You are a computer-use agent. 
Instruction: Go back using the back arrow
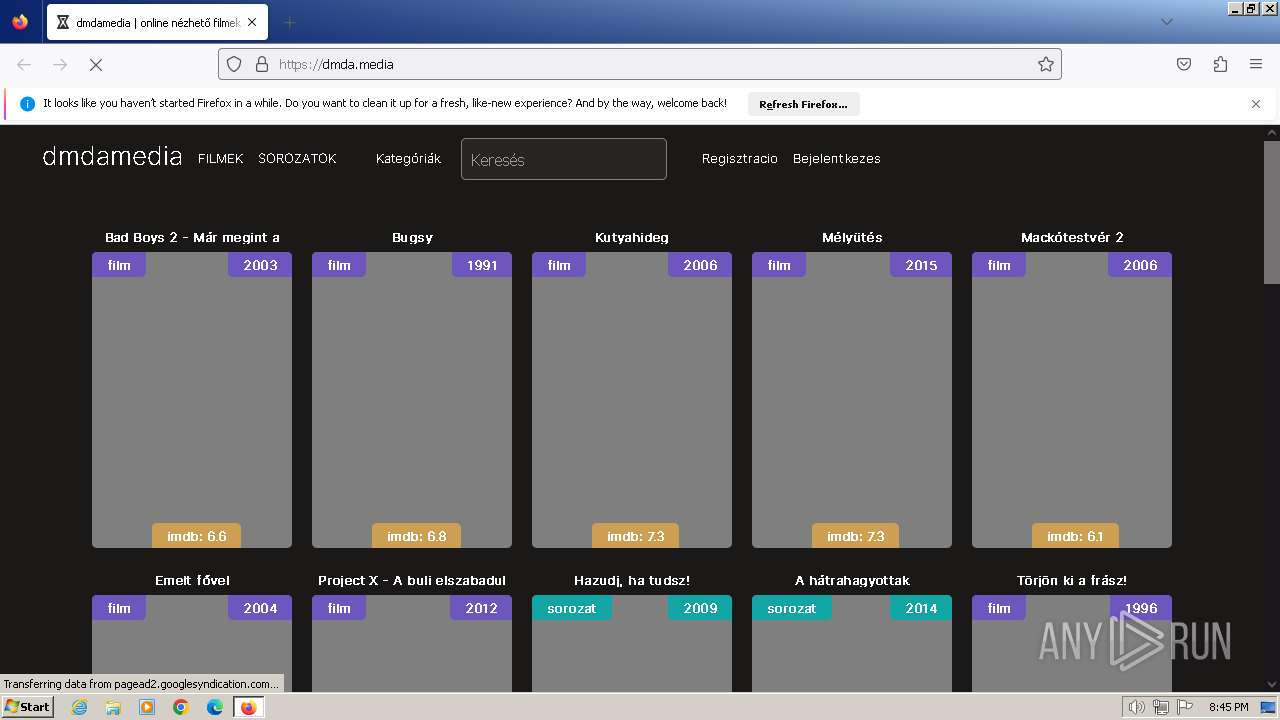tap(24, 64)
